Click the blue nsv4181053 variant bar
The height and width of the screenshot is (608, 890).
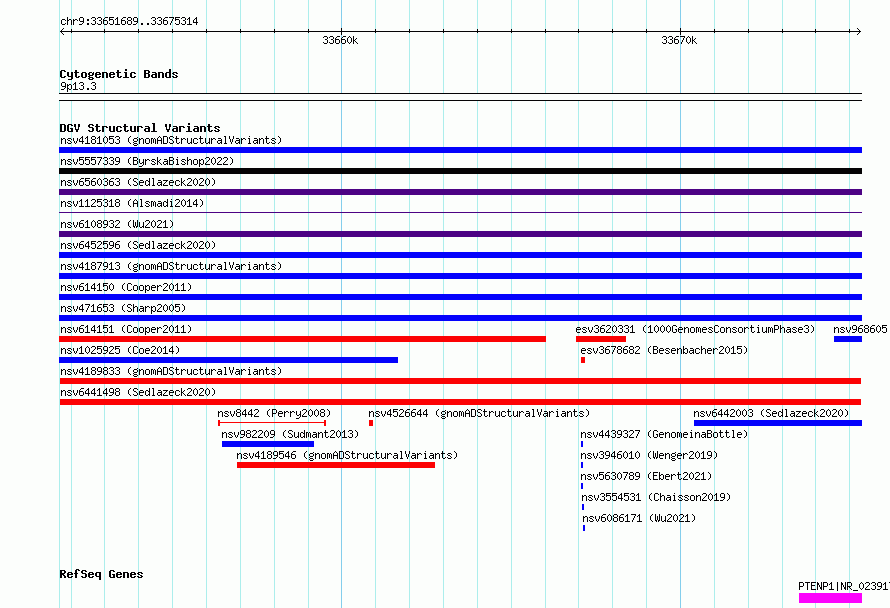(x=460, y=150)
